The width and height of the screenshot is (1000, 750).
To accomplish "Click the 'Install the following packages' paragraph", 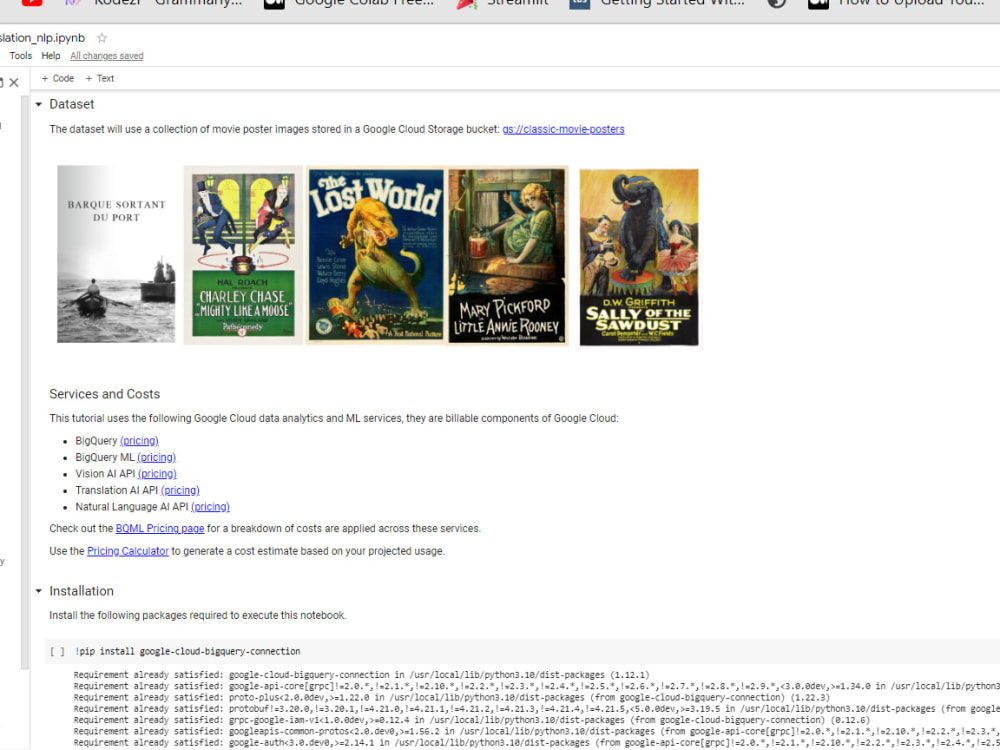I will pos(198,616).
